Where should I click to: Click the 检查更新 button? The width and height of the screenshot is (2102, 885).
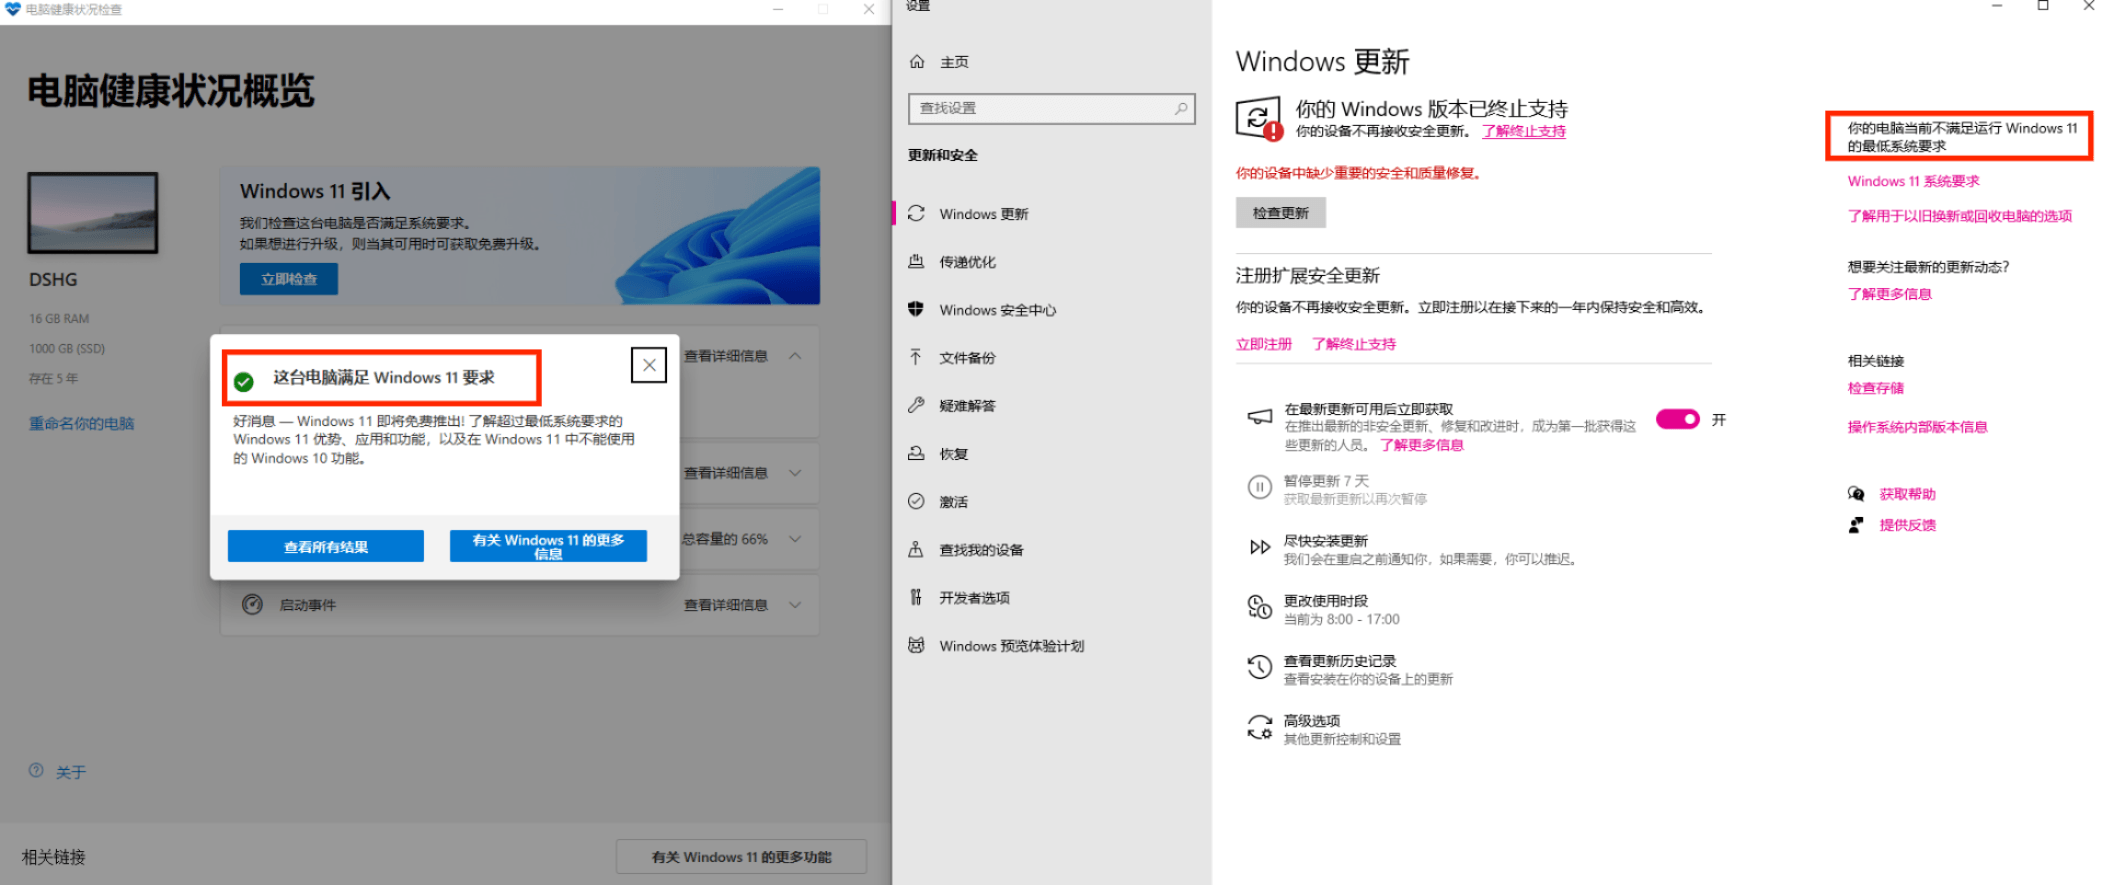1280,213
